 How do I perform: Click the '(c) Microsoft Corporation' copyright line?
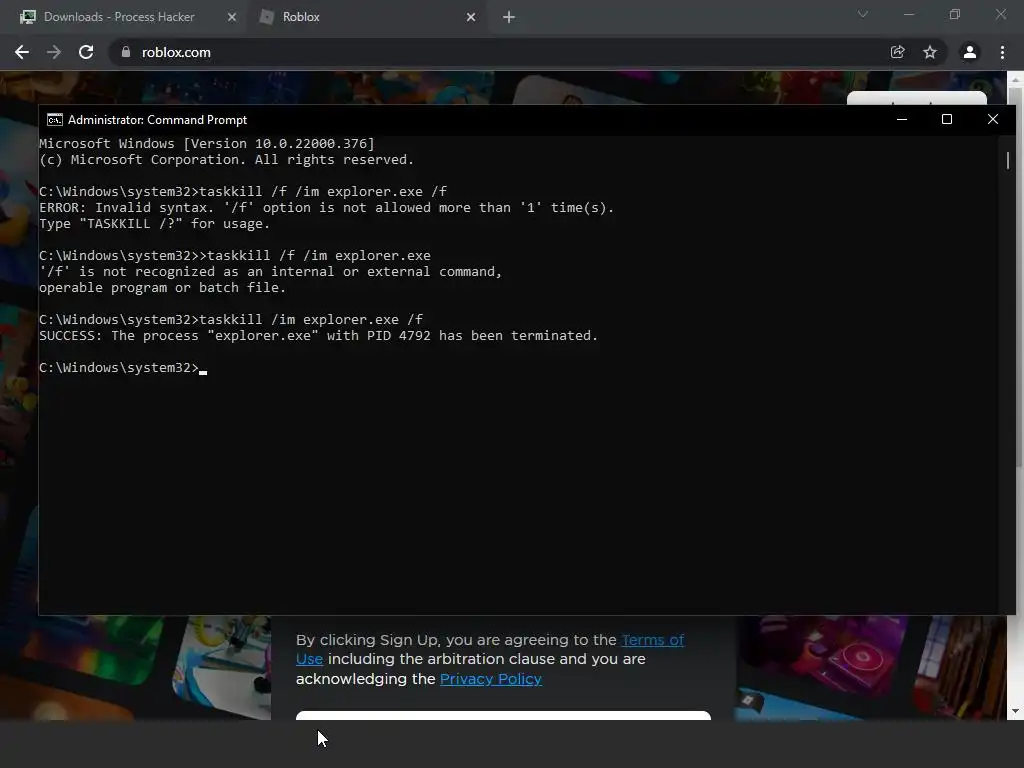coord(226,160)
